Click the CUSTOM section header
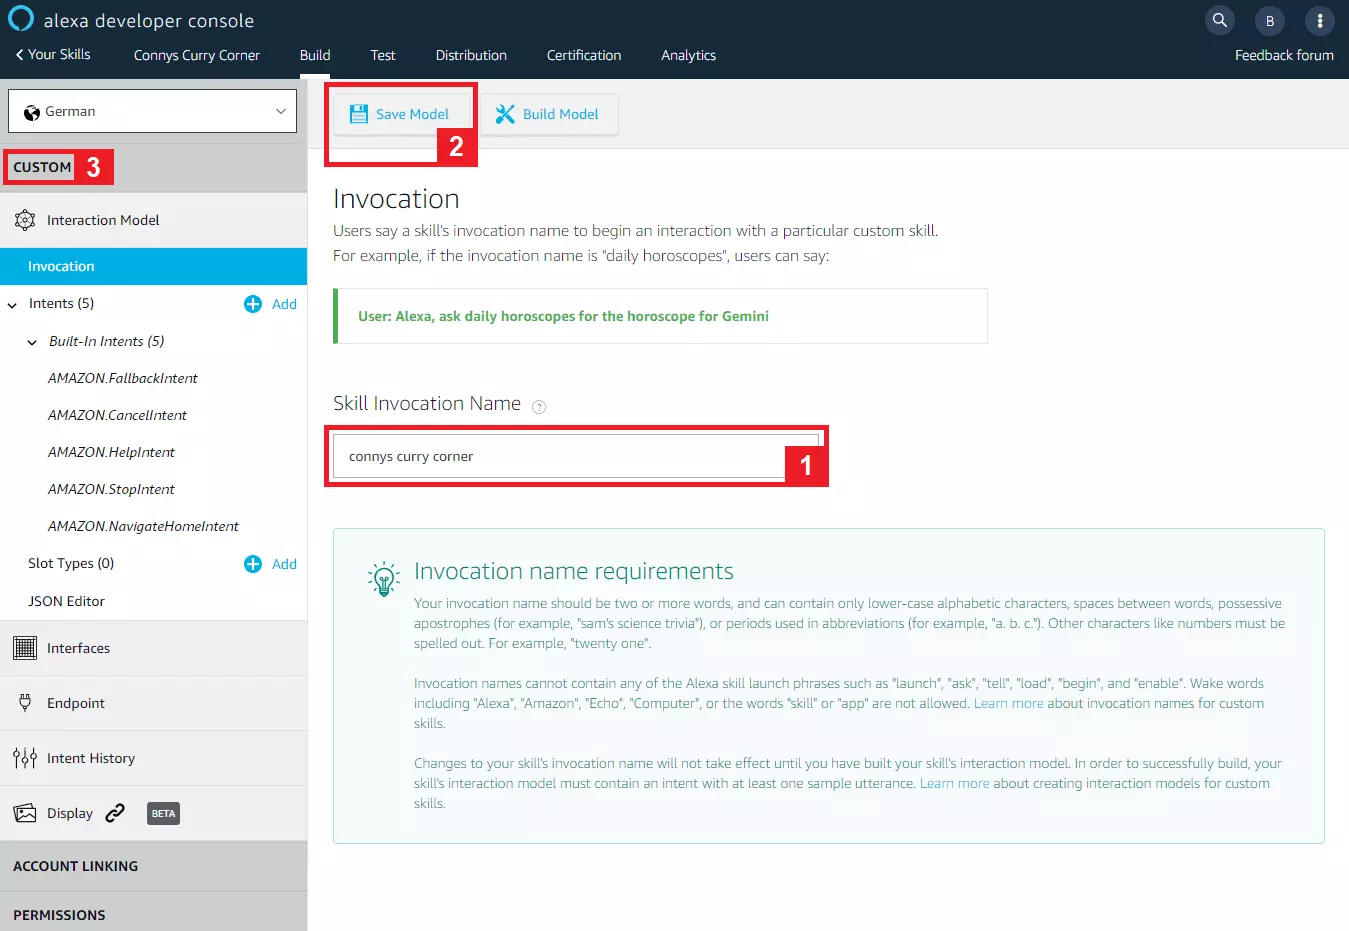The image size is (1349, 931). (x=43, y=167)
